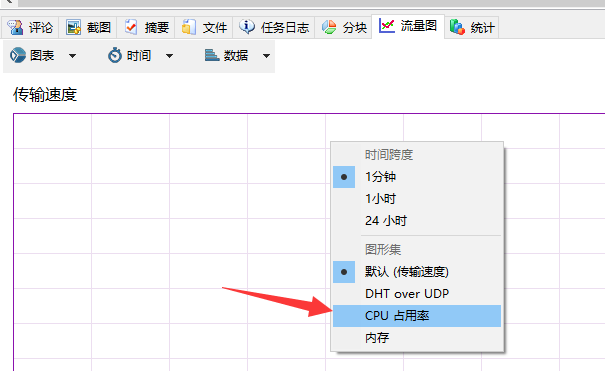The width and height of the screenshot is (605, 371).
Task: Expand the 图表 dropdown arrow
Action: [x=72, y=56]
